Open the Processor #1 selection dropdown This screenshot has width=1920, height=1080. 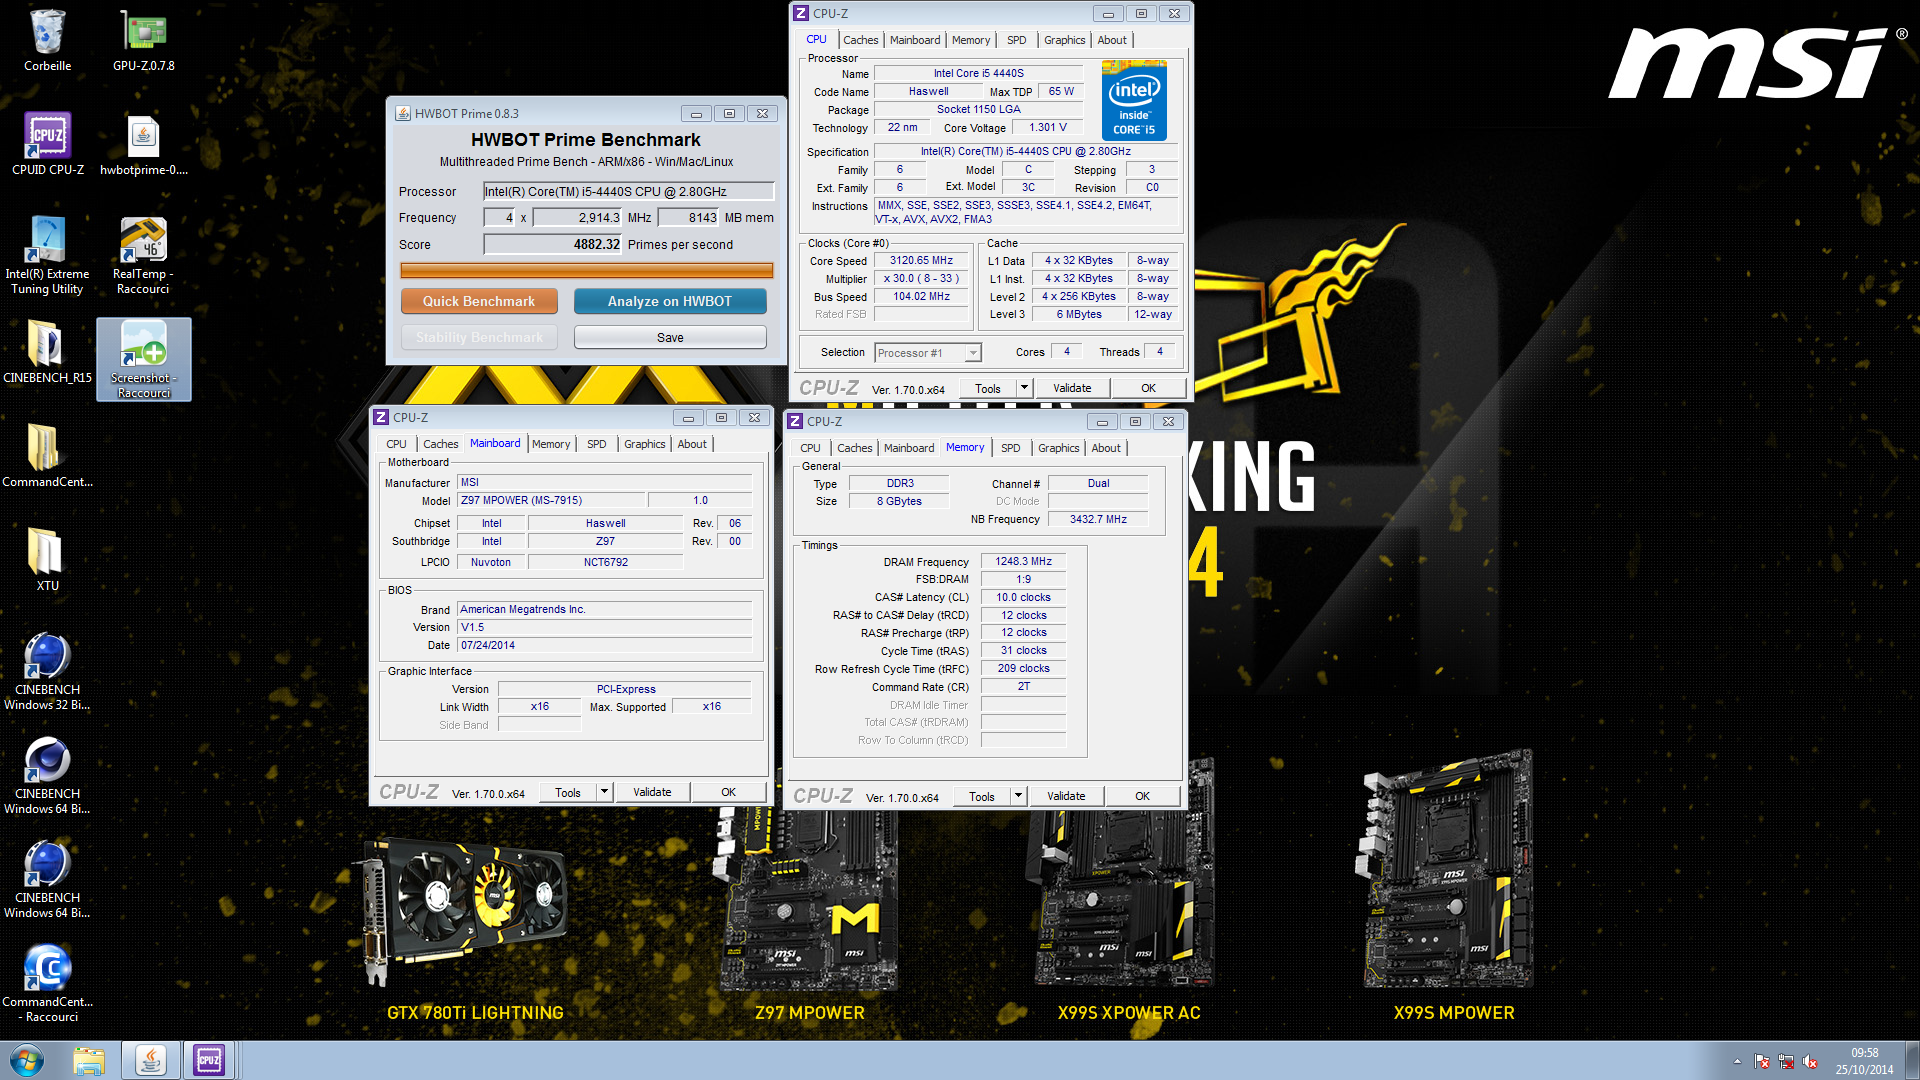(x=928, y=353)
